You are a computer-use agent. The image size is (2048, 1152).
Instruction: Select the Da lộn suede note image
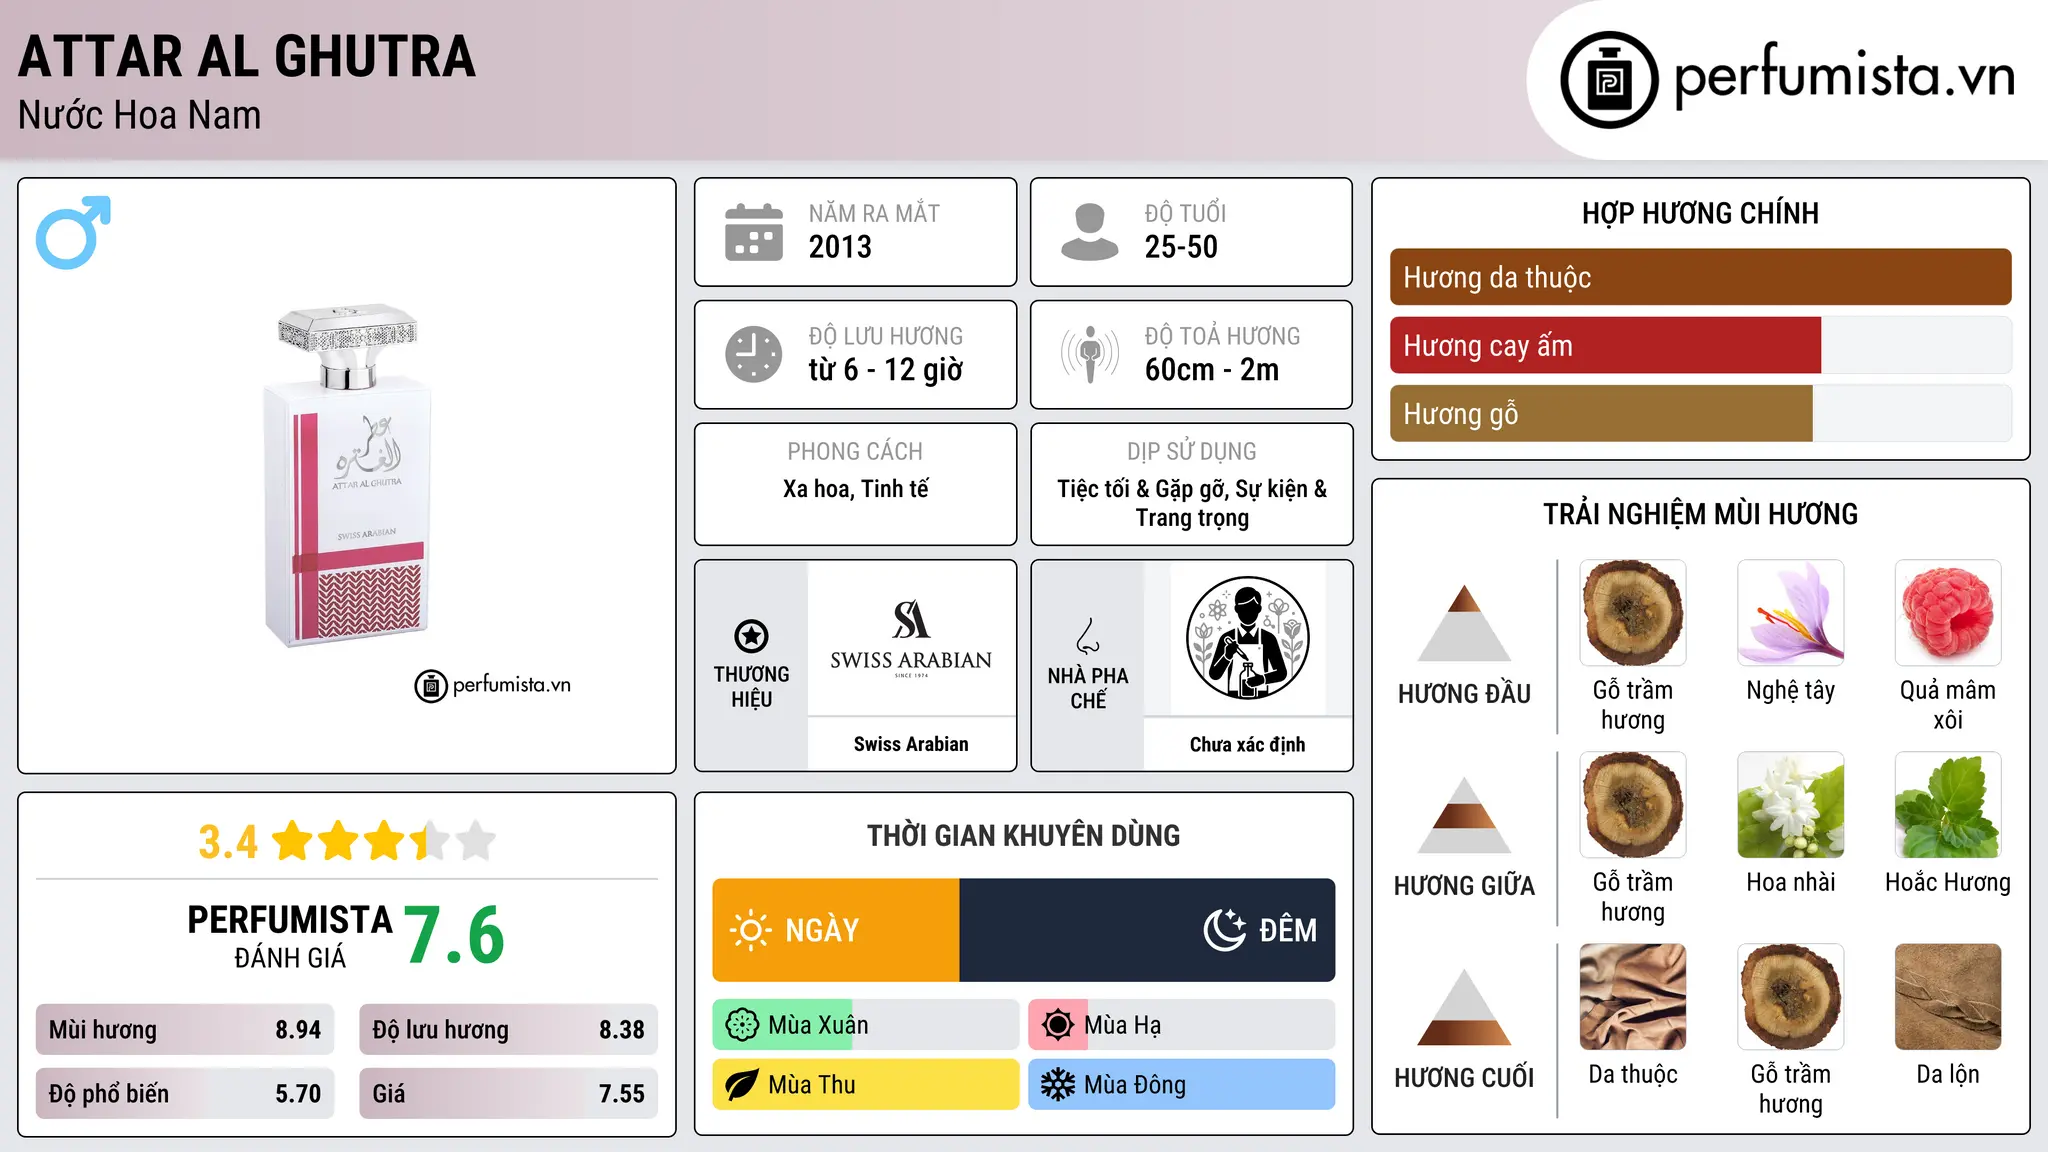click(x=1948, y=997)
